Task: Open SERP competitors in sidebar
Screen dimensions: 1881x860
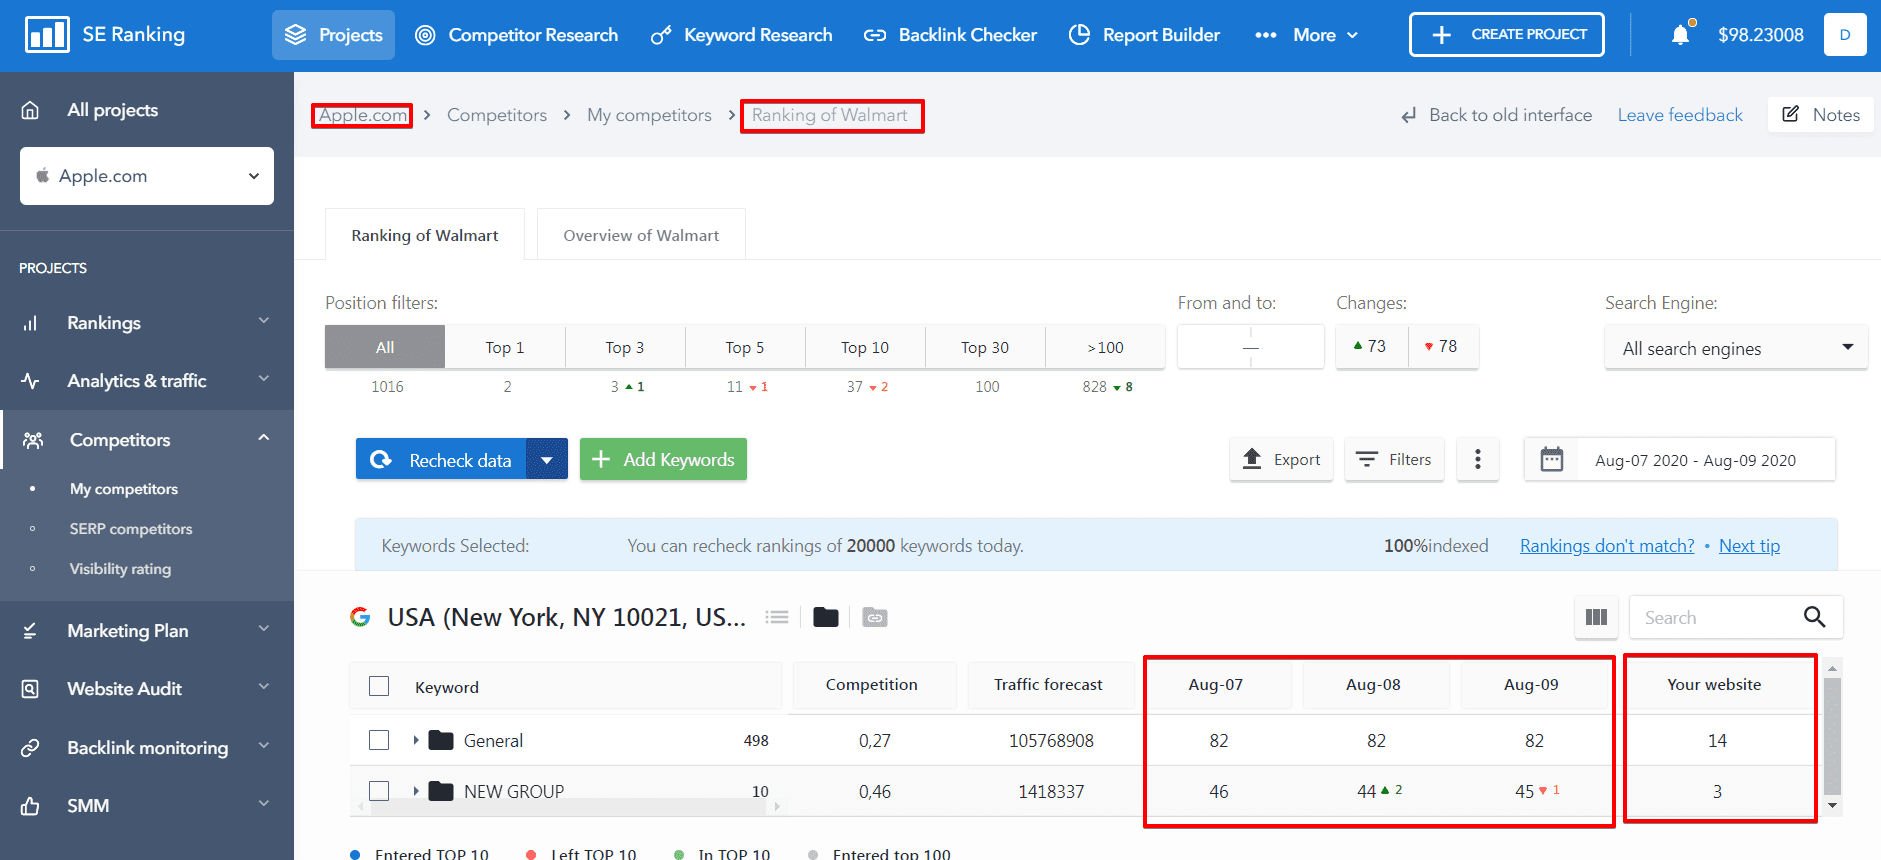Action: (x=131, y=529)
